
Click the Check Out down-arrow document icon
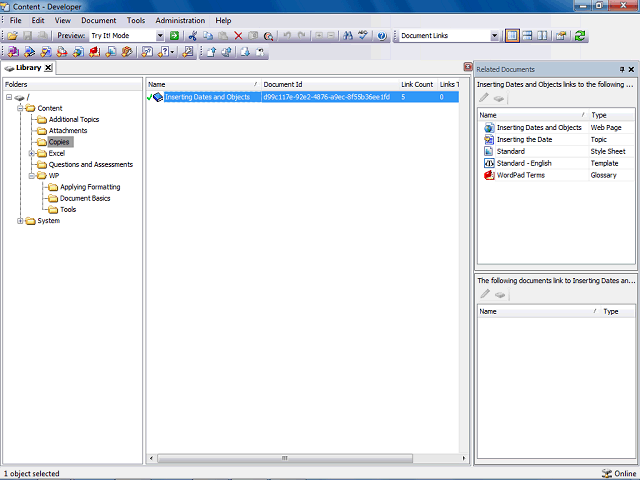[x=245, y=52]
